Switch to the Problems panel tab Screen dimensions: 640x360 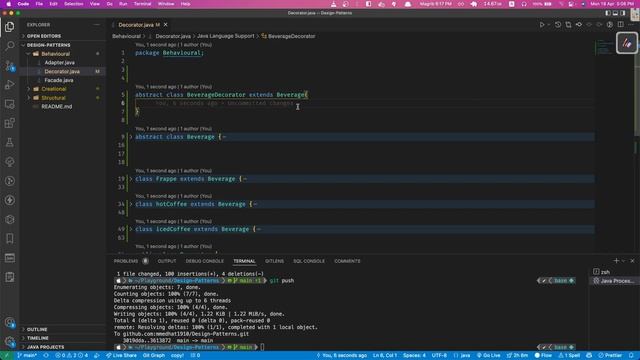coord(126,261)
